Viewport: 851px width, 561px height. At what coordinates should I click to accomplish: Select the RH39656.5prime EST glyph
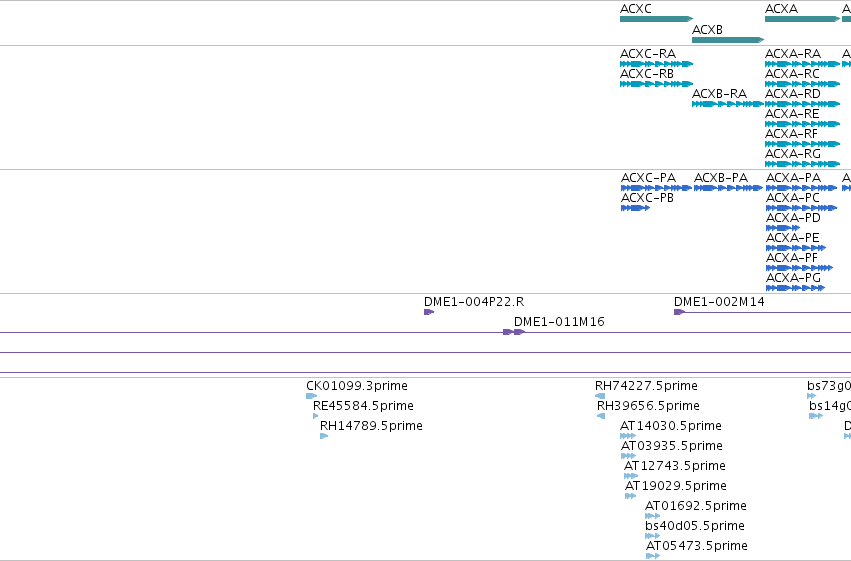click(601, 416)
